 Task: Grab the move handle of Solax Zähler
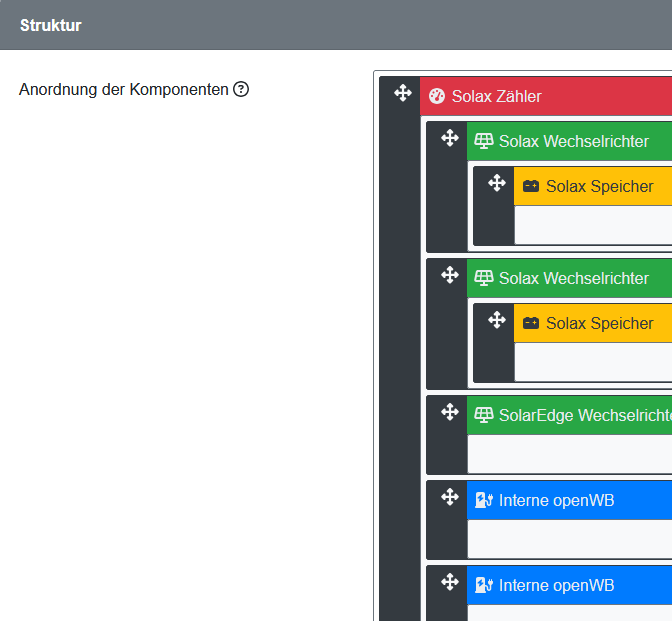tap(403, 93)
